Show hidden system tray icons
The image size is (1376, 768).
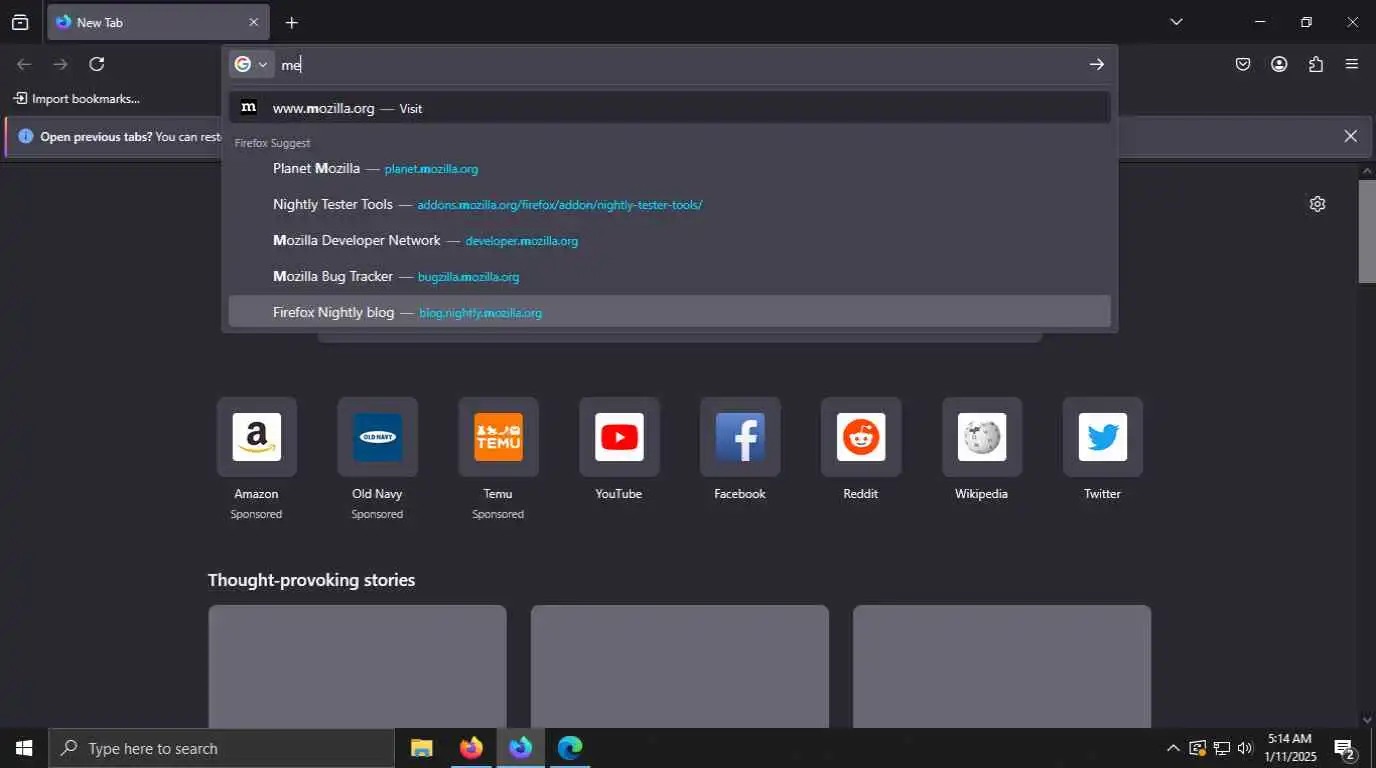click(1173, 748)
